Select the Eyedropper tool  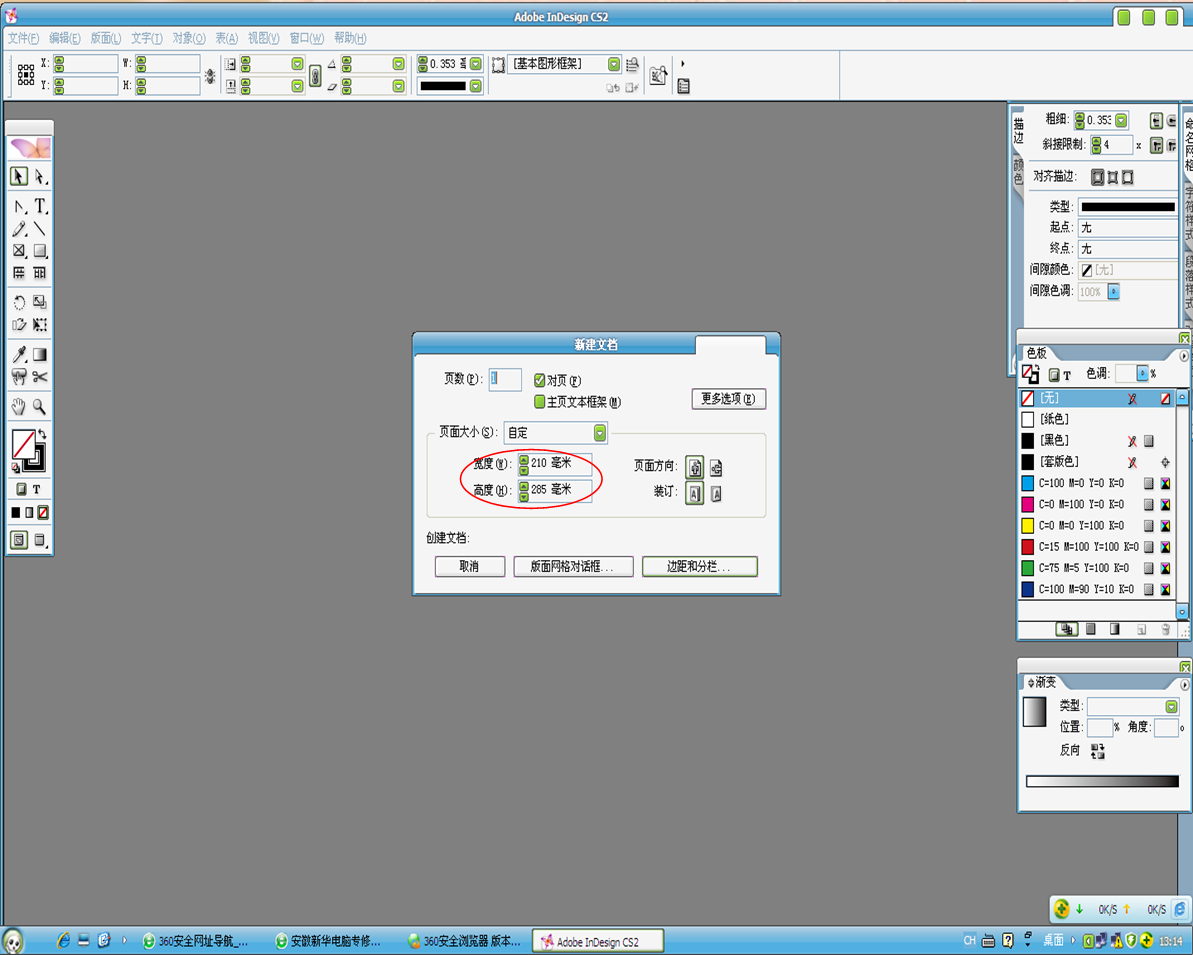pos(19,354)
